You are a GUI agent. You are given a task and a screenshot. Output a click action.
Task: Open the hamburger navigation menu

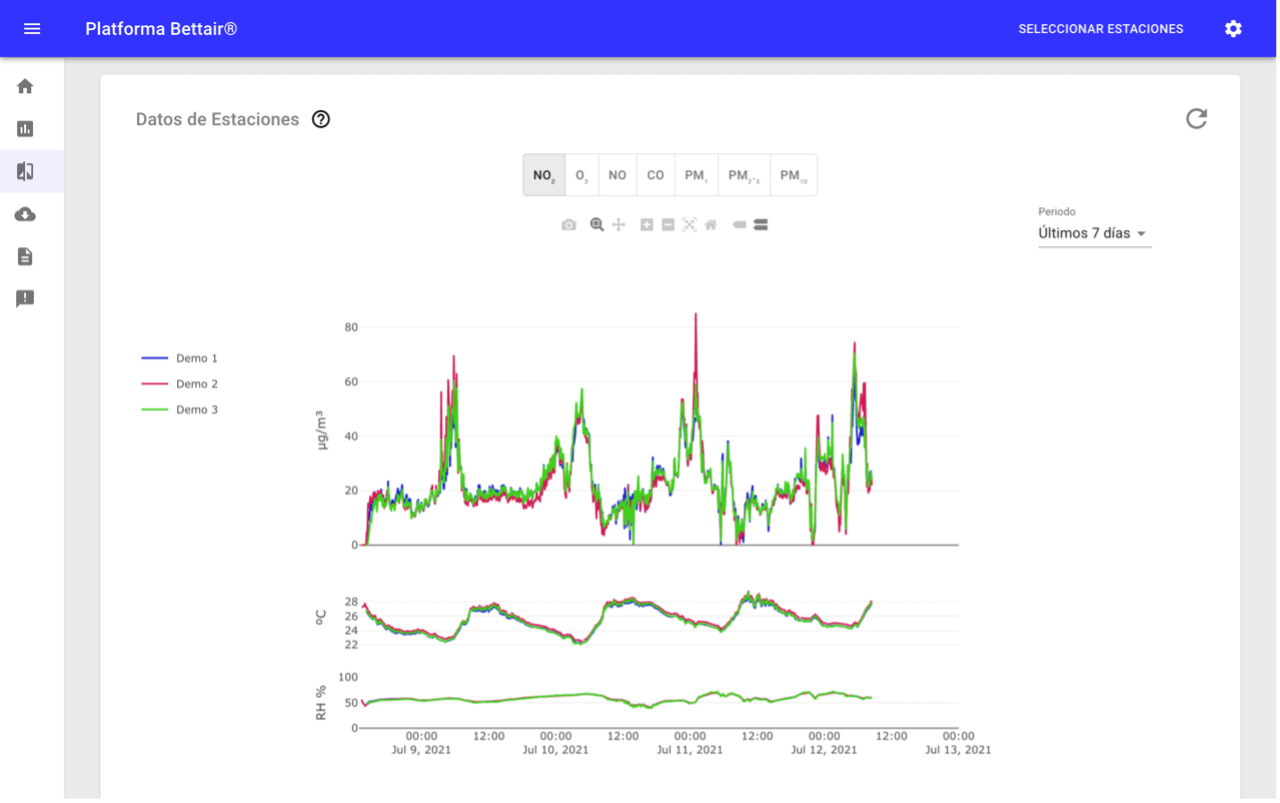pos(32,29)
